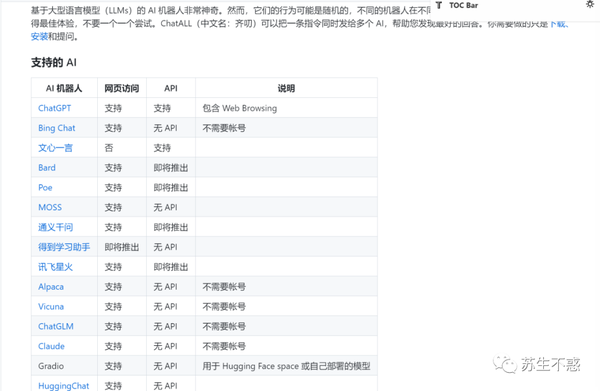The width and height of the screenshot is (600, 391).
Task: Click the 支持的 AI heading
Action: pyautogui.click(x=54, y=62)
